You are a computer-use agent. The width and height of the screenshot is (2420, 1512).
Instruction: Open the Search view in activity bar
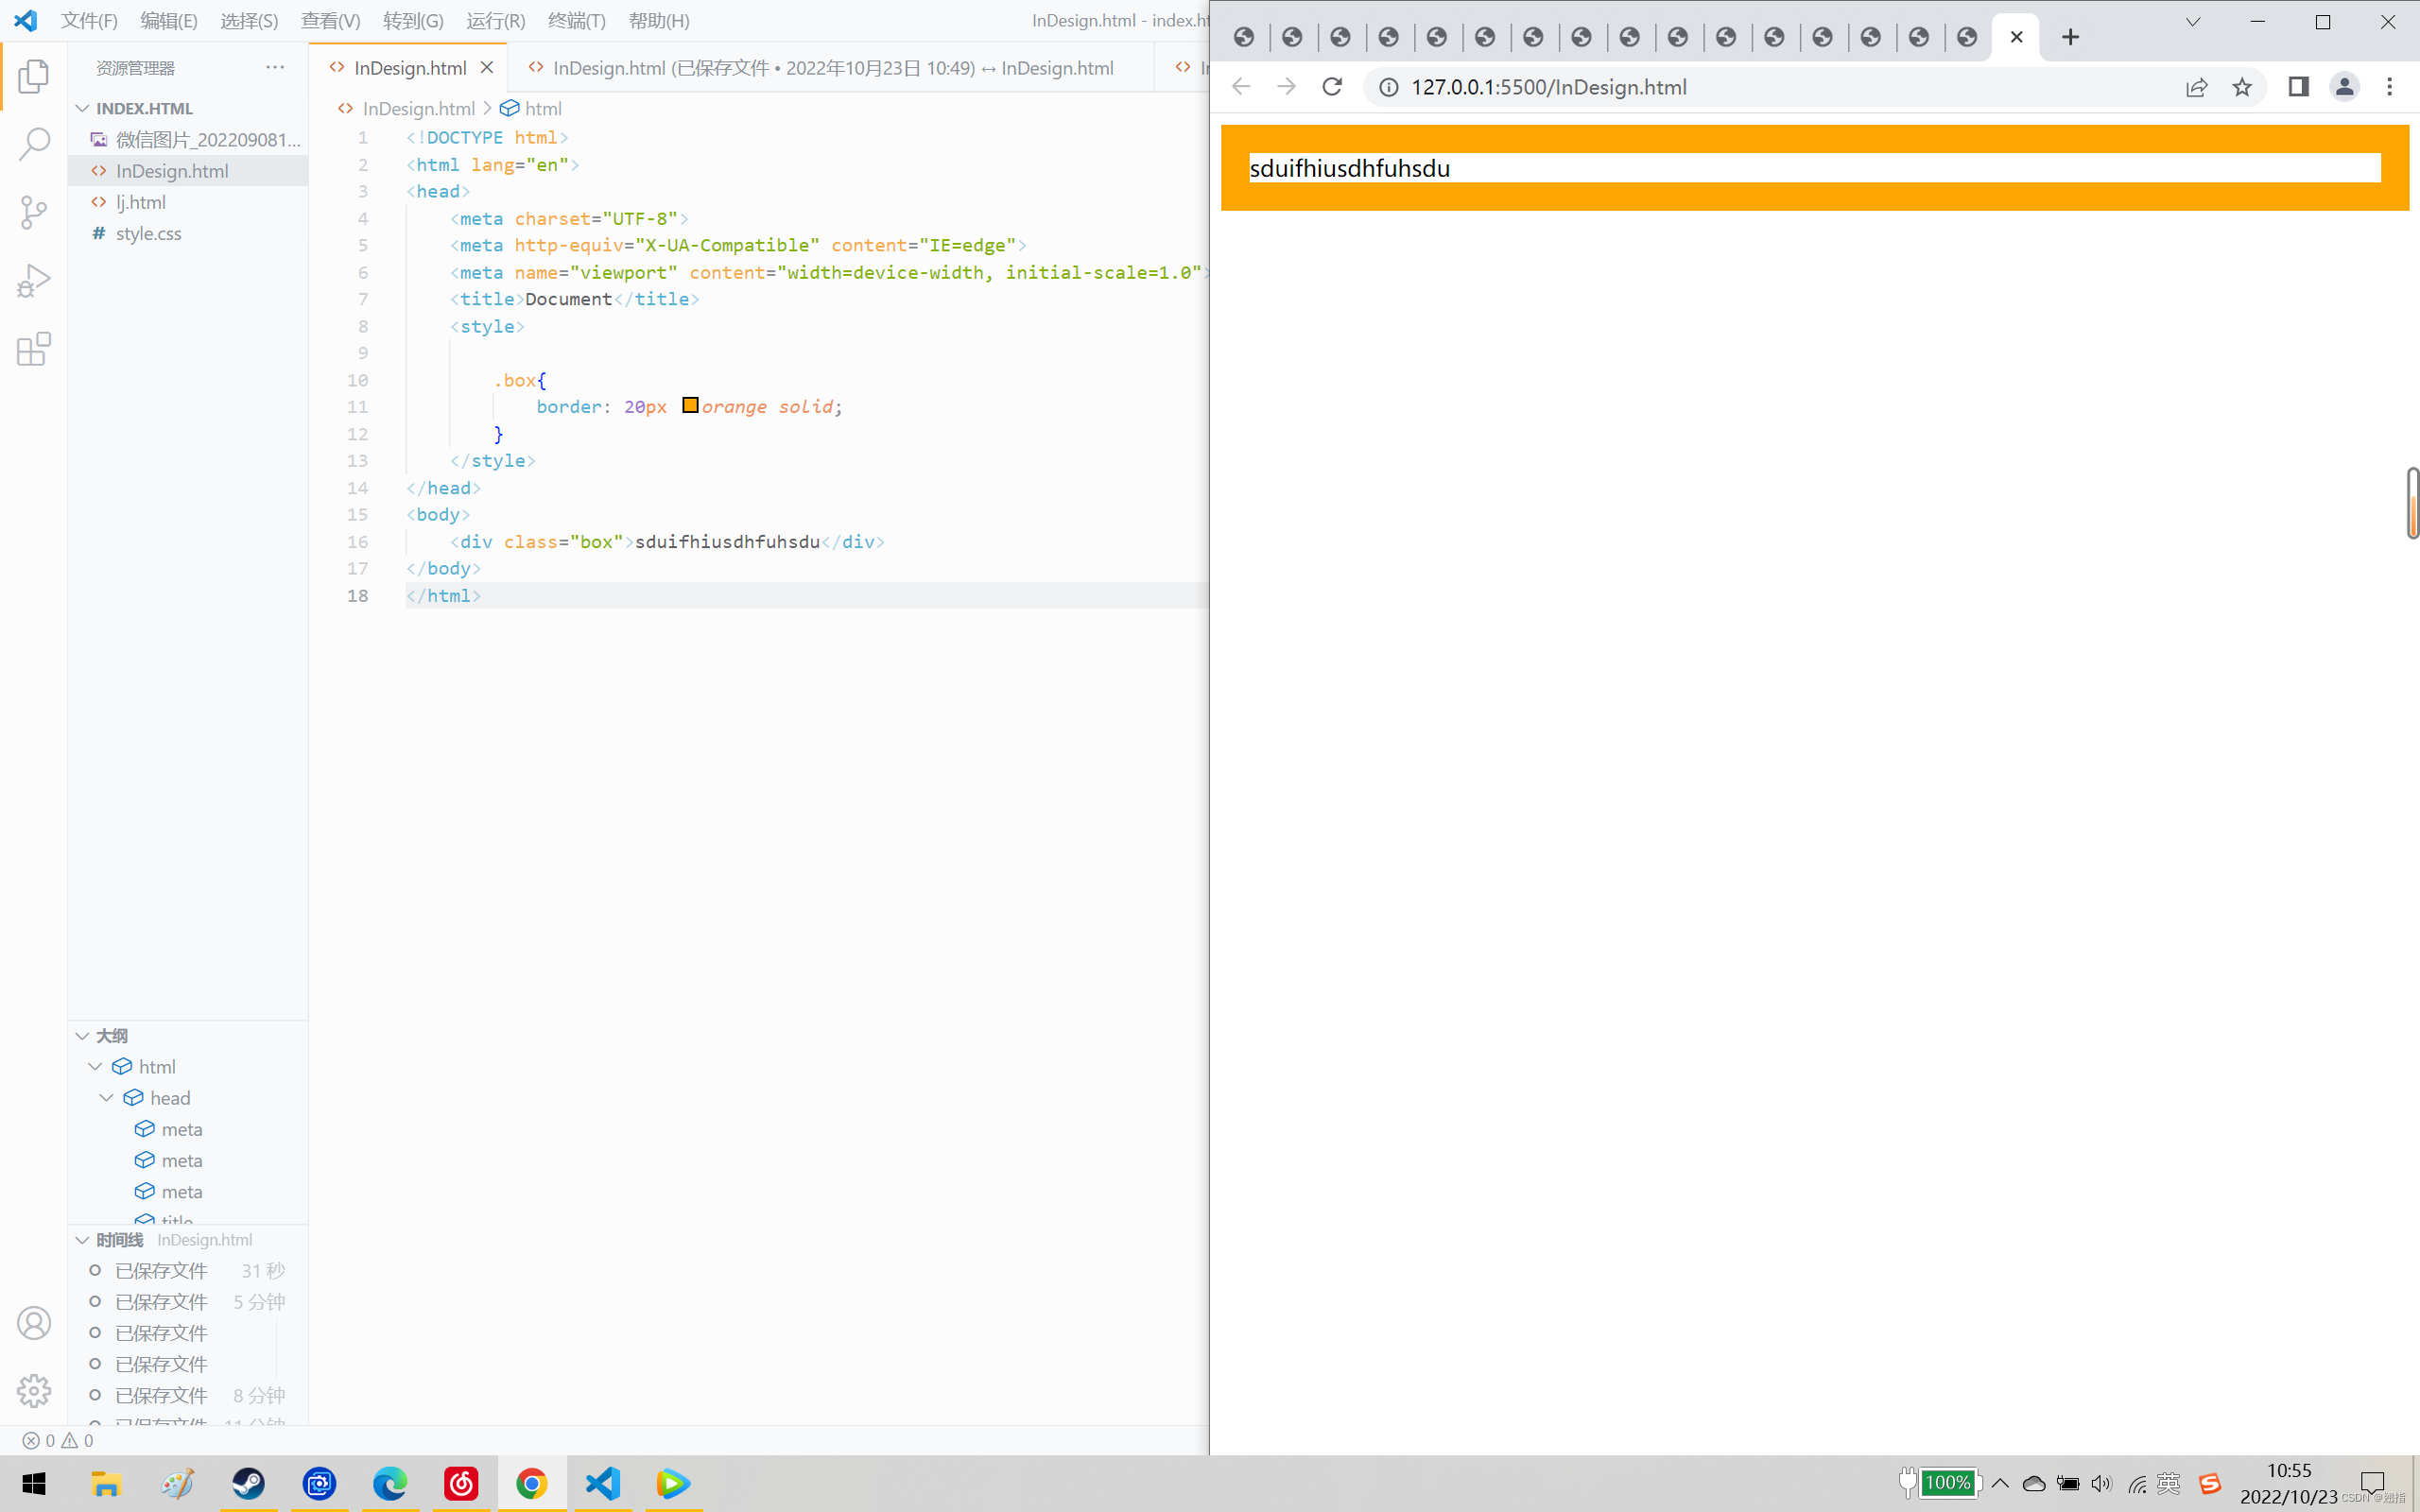click(x=34, y=144)
